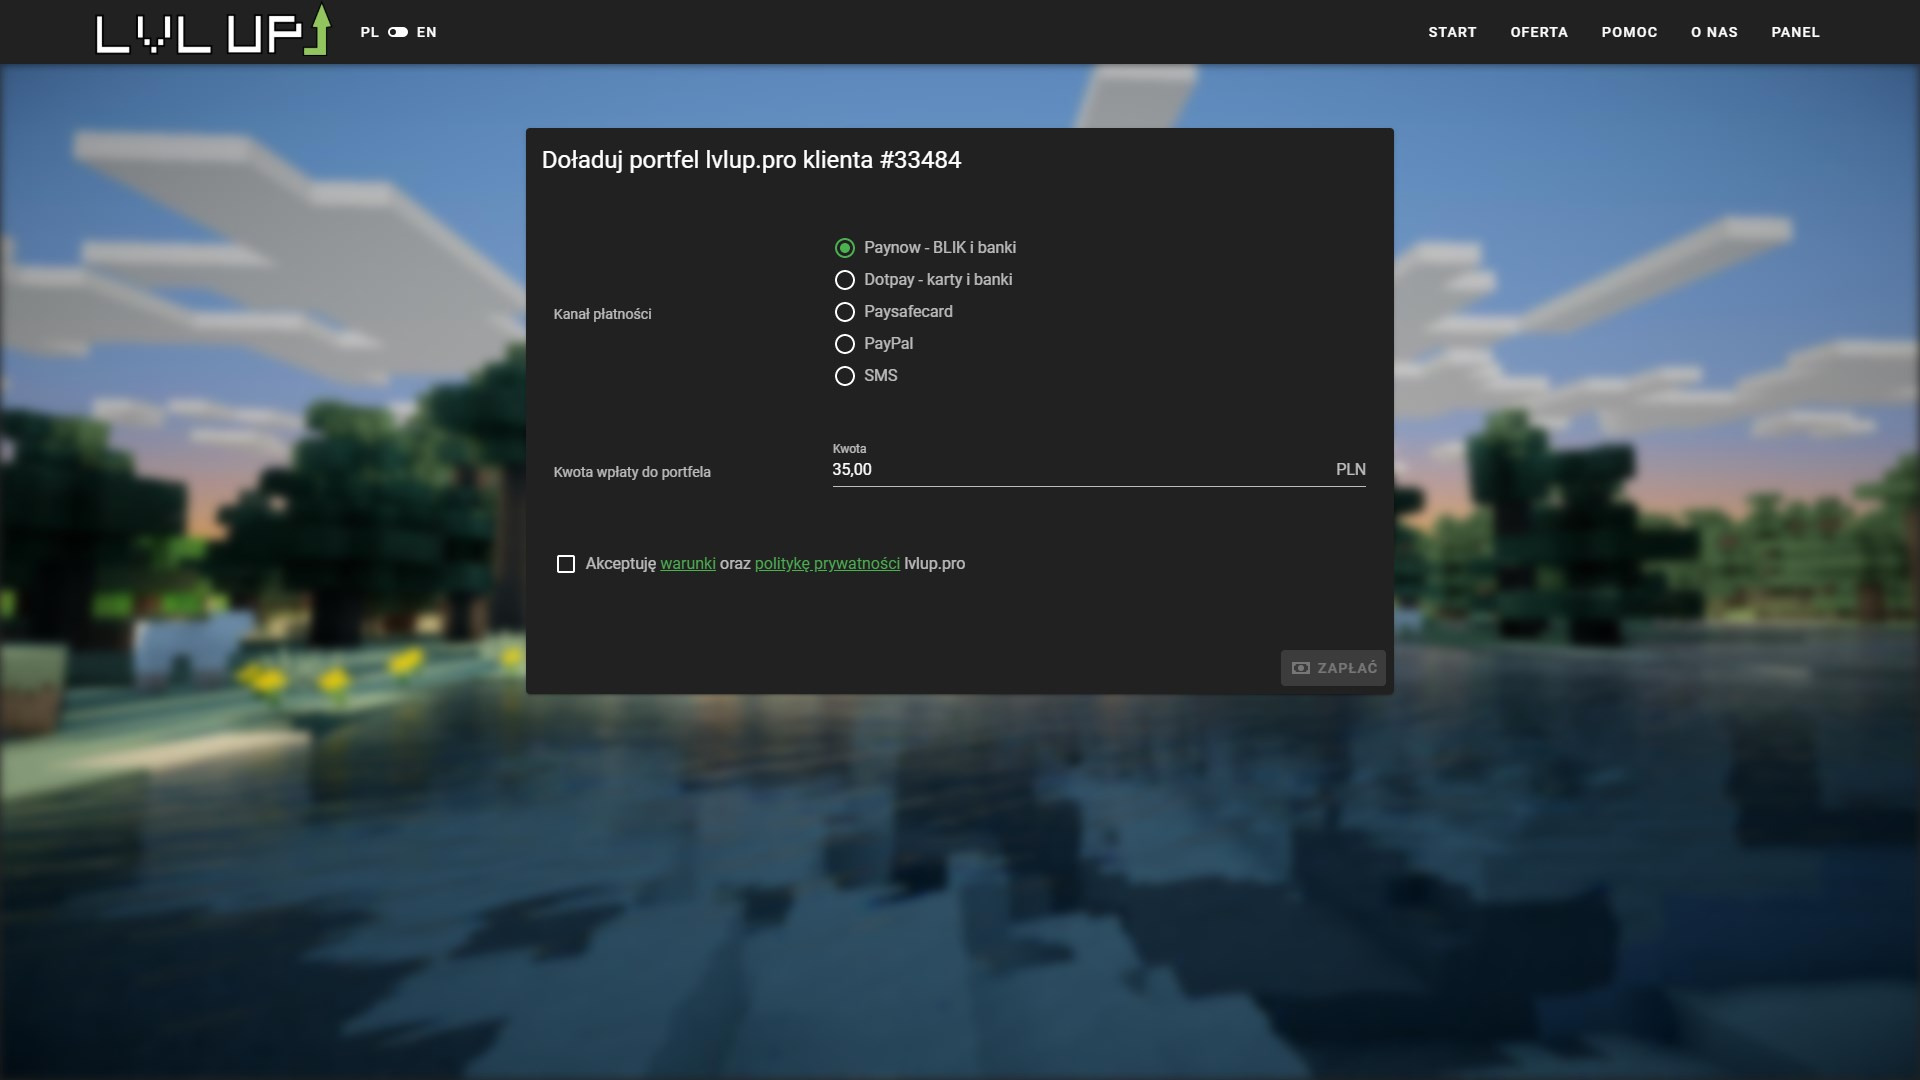Open the politykę prywatności link

[x=827, y=564]
